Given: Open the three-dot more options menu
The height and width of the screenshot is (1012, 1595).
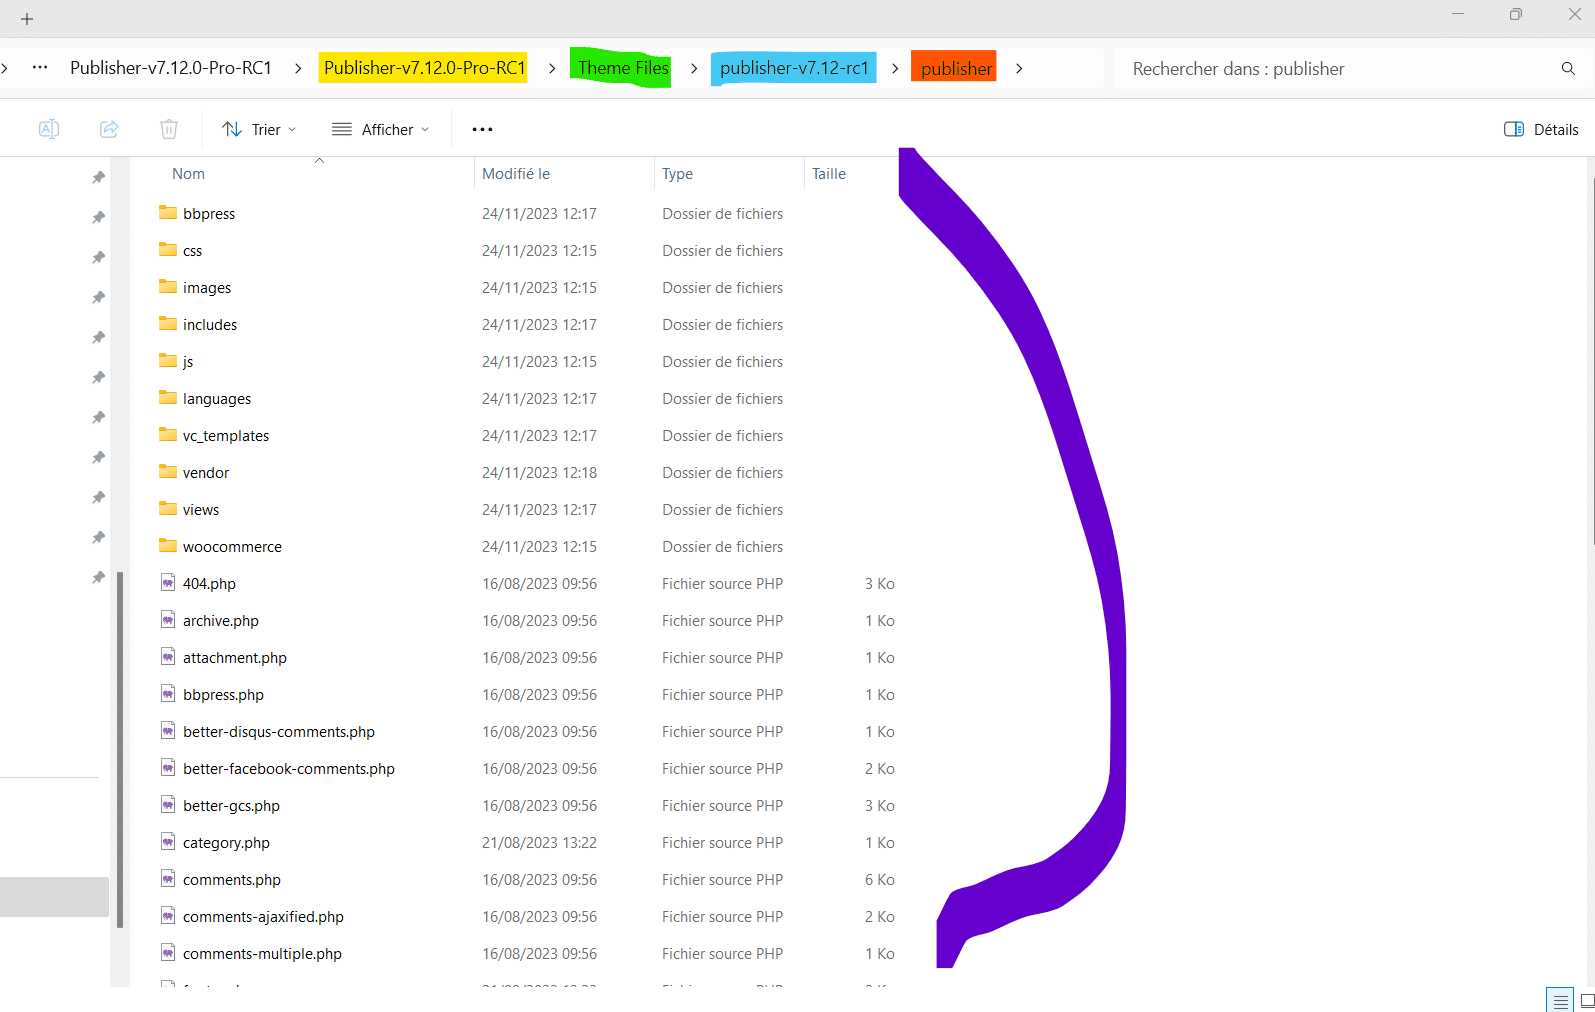Looking at the screenshot, I should [x=482, y=129].
